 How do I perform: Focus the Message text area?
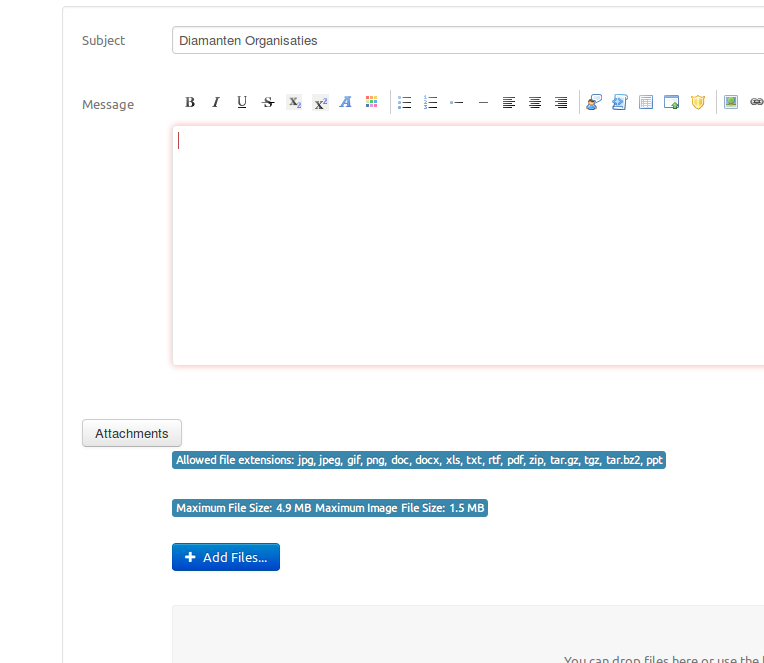pos(468,246)
